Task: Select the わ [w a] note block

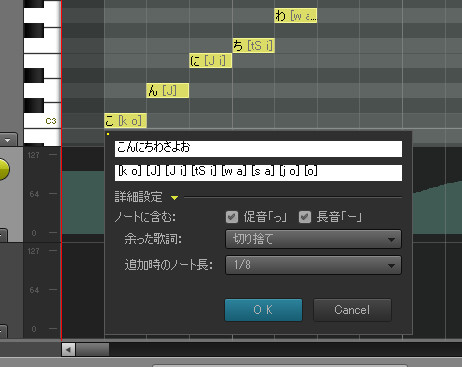Action: tap(296, 15)
